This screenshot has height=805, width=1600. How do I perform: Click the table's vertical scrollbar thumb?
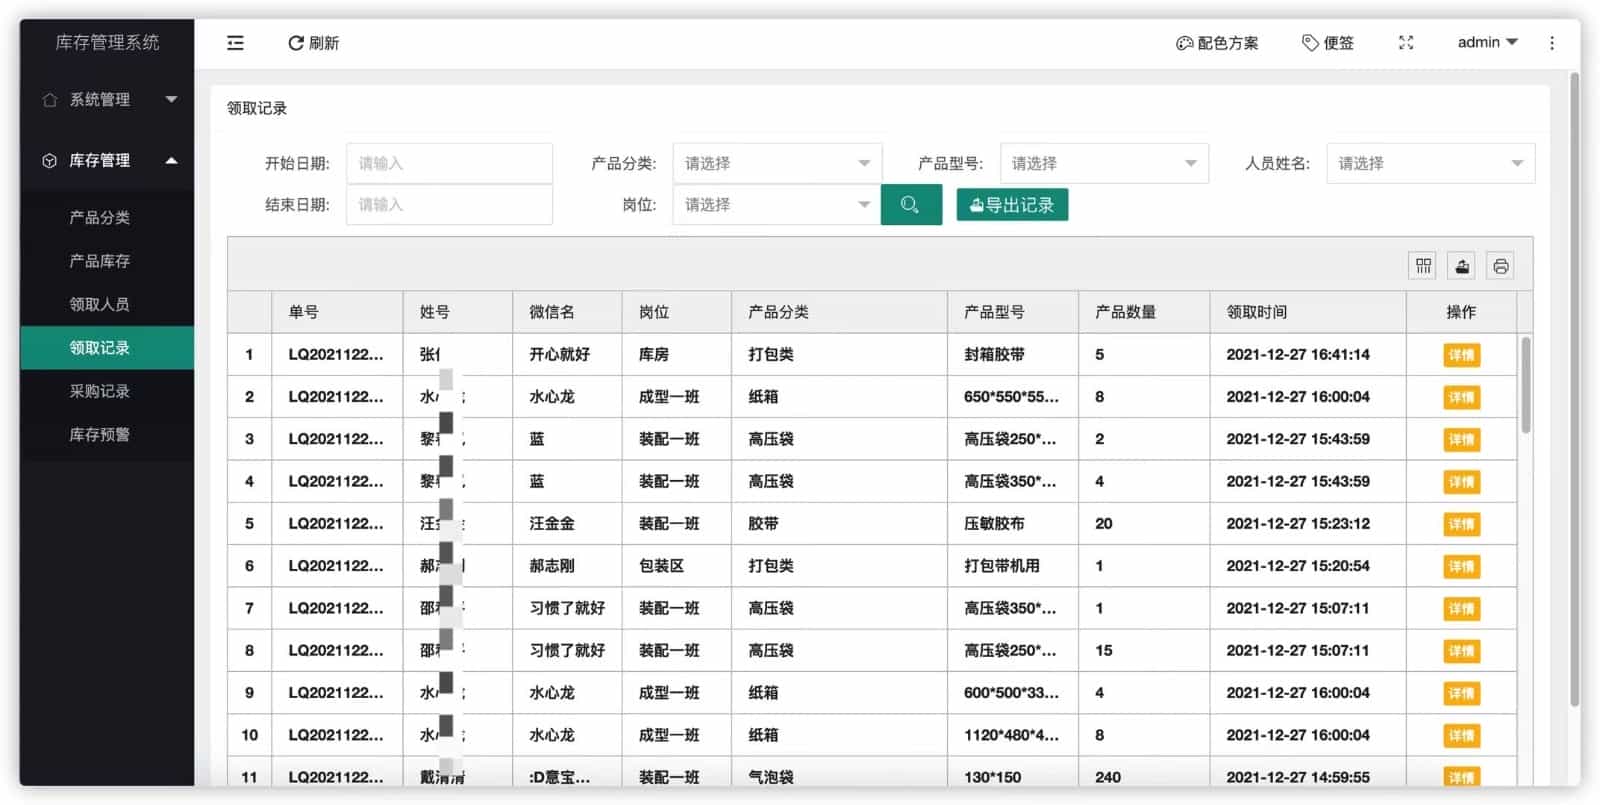[x=1525, y=385]
